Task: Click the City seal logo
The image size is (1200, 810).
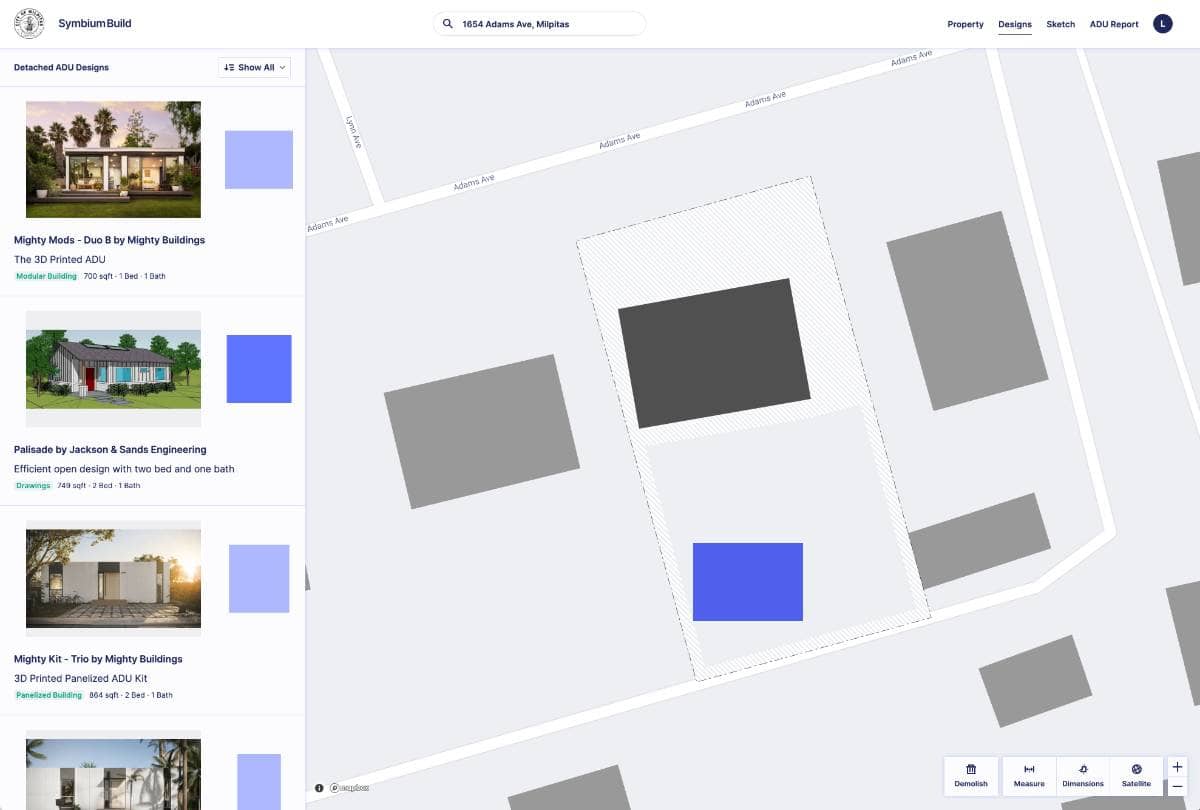Action: click(x=29, y=24)
